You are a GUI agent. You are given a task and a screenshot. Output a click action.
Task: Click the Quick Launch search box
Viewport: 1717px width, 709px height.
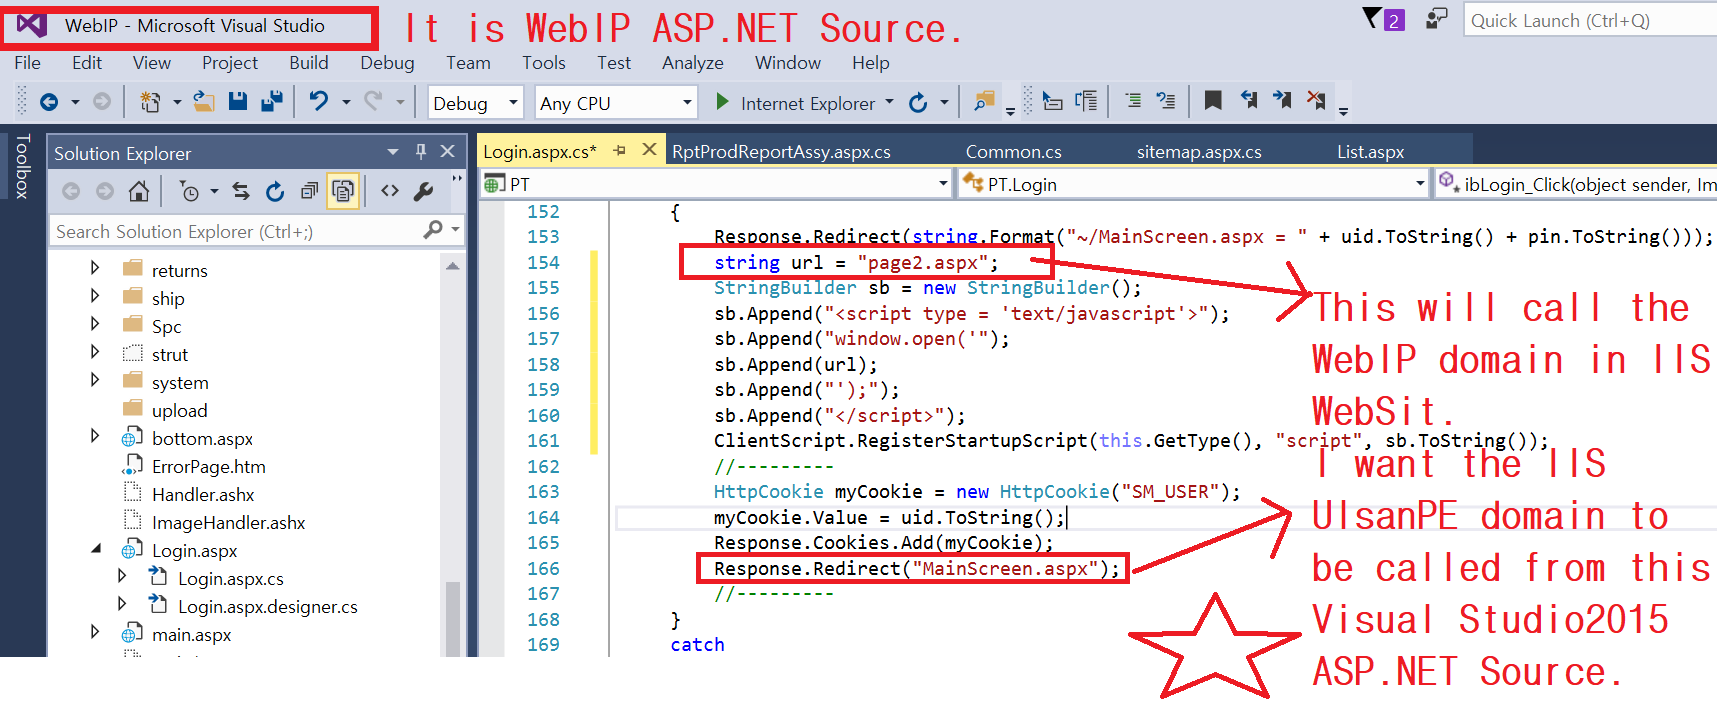[1590, 20]
